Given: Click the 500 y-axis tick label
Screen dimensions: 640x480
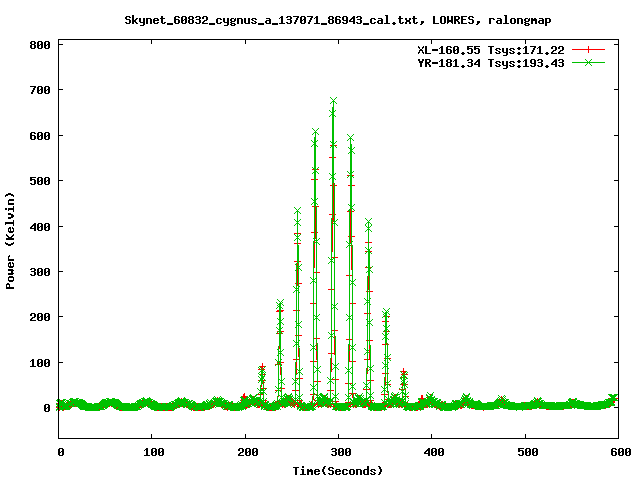Looking at the screenshot, I should tap(40, 181).
